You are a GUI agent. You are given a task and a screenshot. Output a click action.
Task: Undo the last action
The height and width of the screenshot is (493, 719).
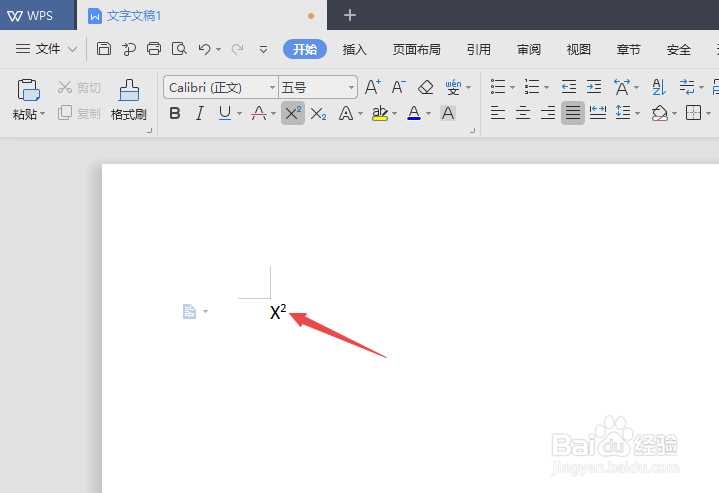(x=205, y=49)
